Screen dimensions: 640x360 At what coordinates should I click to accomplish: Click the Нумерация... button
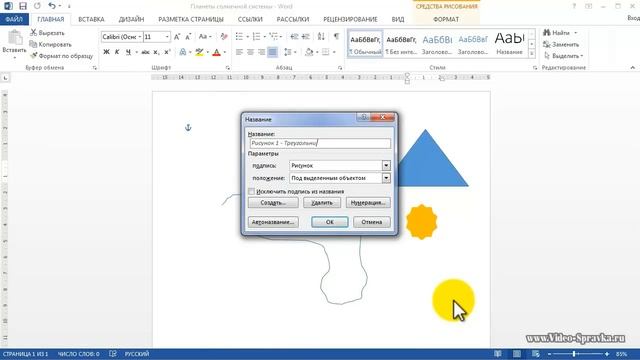pos(368,202)
